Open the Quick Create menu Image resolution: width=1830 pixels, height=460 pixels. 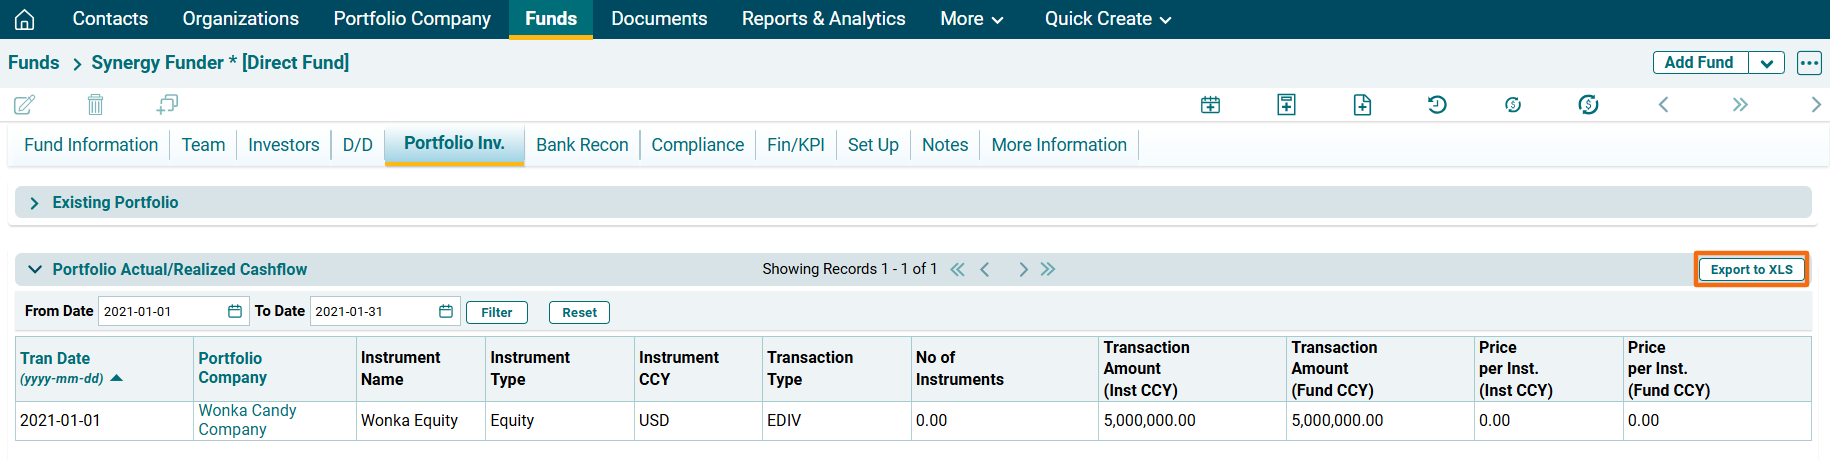pos(1107,19)
